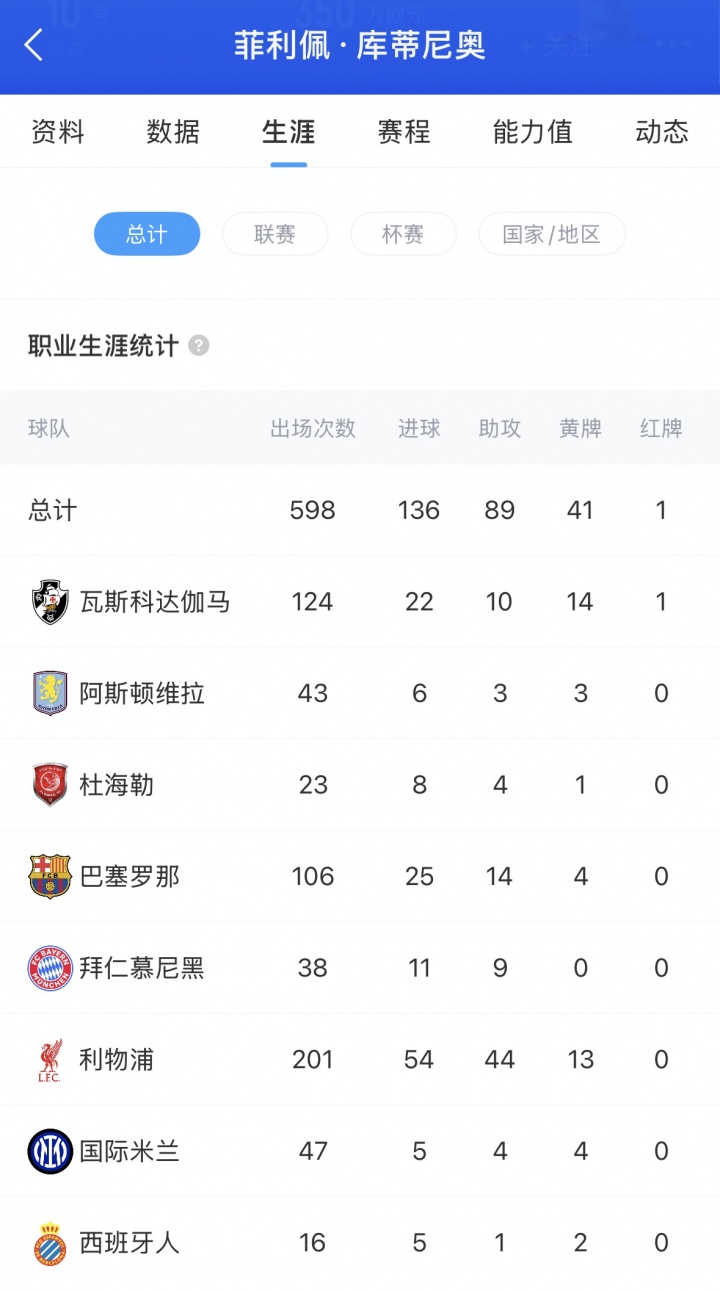Tap the 出场次数 column header
Screen dimensions: 720x1291
tap(313, 429)
